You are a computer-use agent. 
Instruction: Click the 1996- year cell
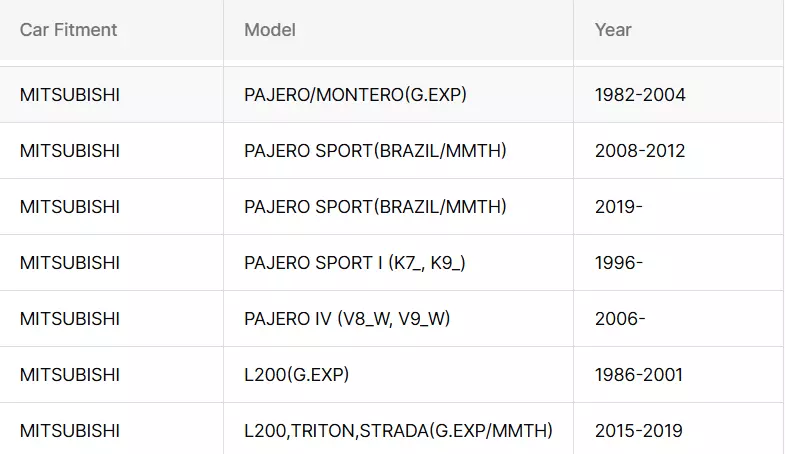tap(619, 263)
